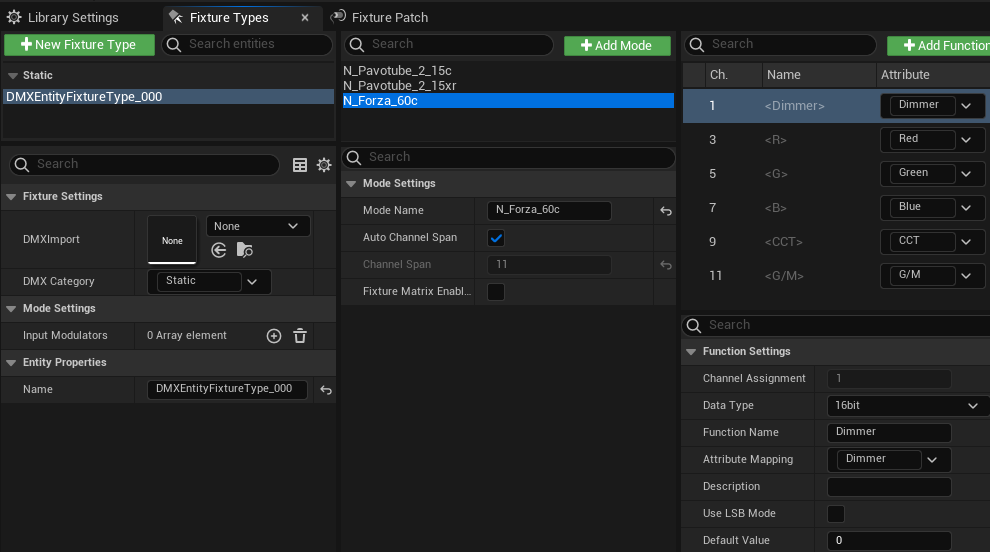This screenshot has height=552, width=990.
Task: Focus the Search entities field
Action: click(247, 44)
